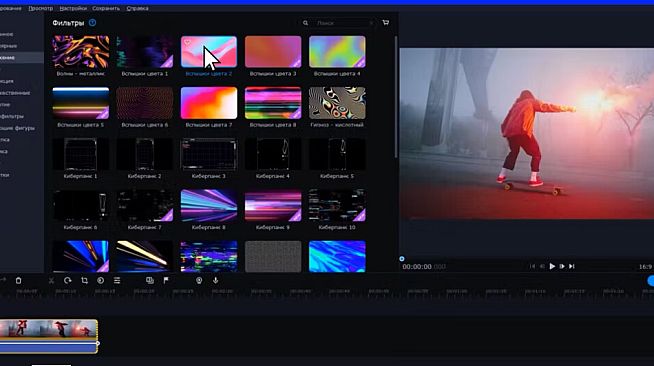The image size is (654, 366).
Task: Select the Киберпанк 6 filter
Action: [80, 206]
